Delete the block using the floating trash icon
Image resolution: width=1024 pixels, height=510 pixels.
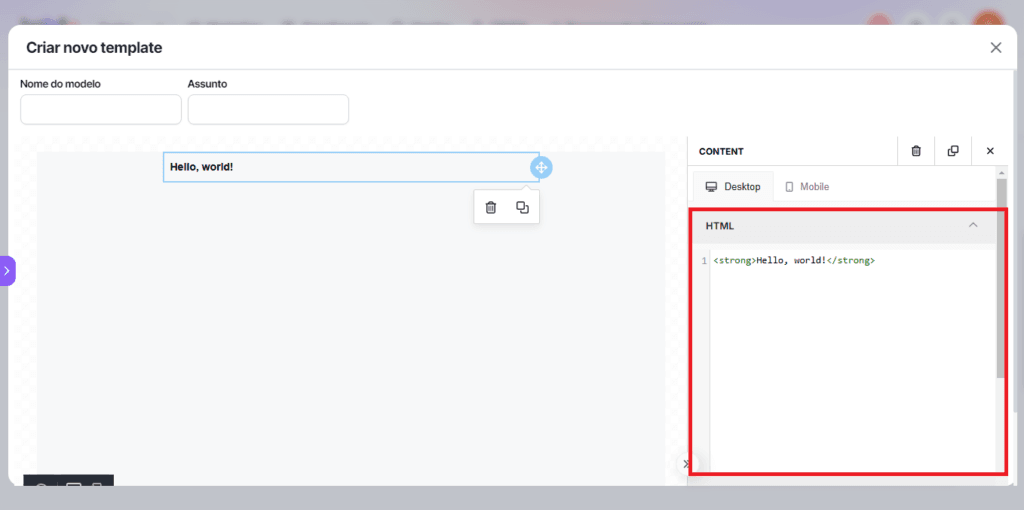pyautogui.click(x=490, y=207)
